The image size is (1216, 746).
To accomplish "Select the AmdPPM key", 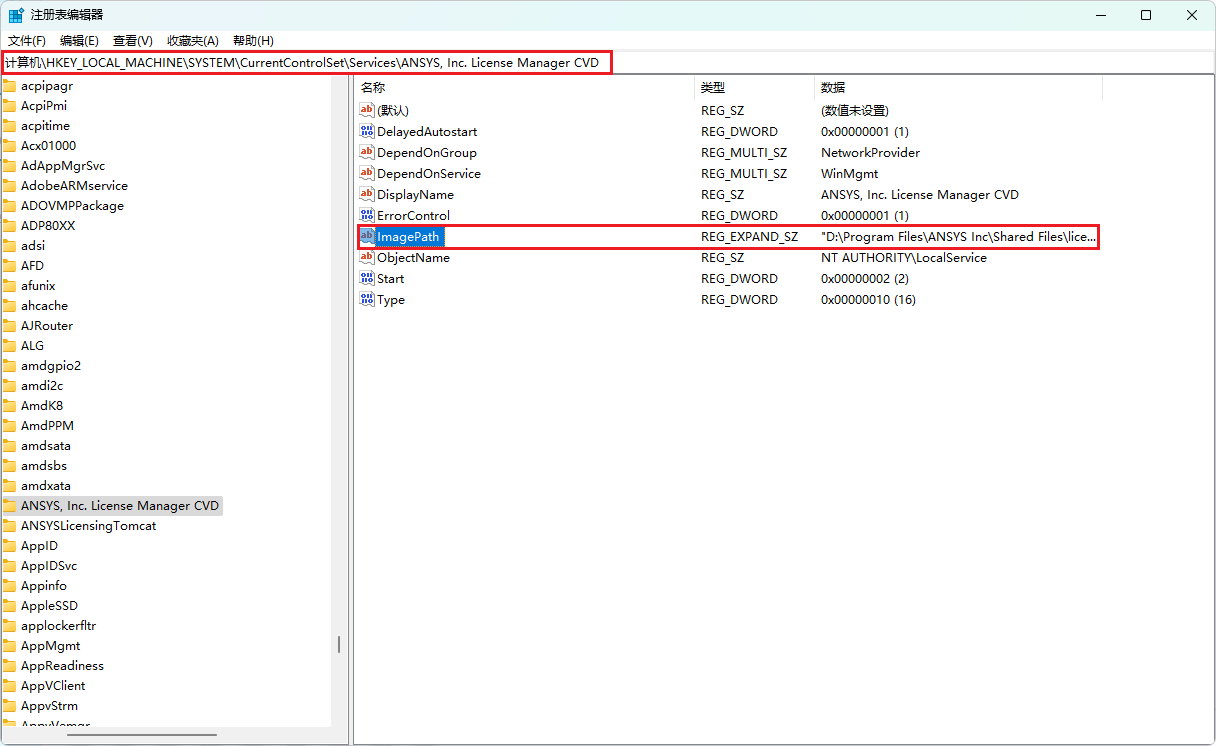I will [x=47, y=426].
